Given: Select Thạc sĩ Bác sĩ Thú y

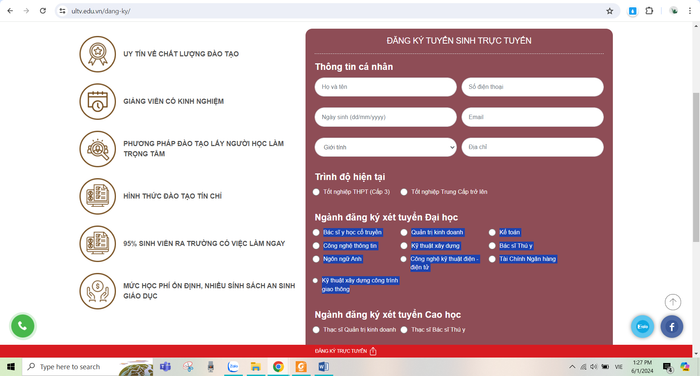Looking at the screenshot, I should (x=404, y=330).
